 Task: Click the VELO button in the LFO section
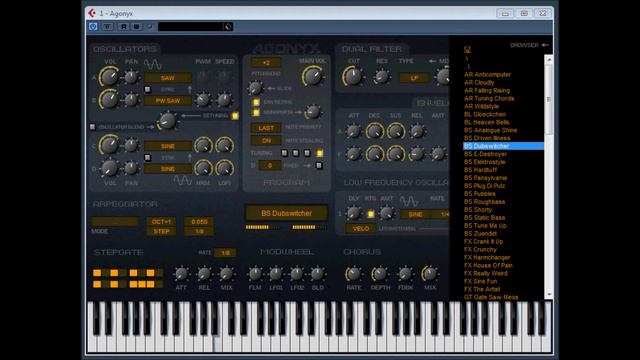[x=361, y=229]
